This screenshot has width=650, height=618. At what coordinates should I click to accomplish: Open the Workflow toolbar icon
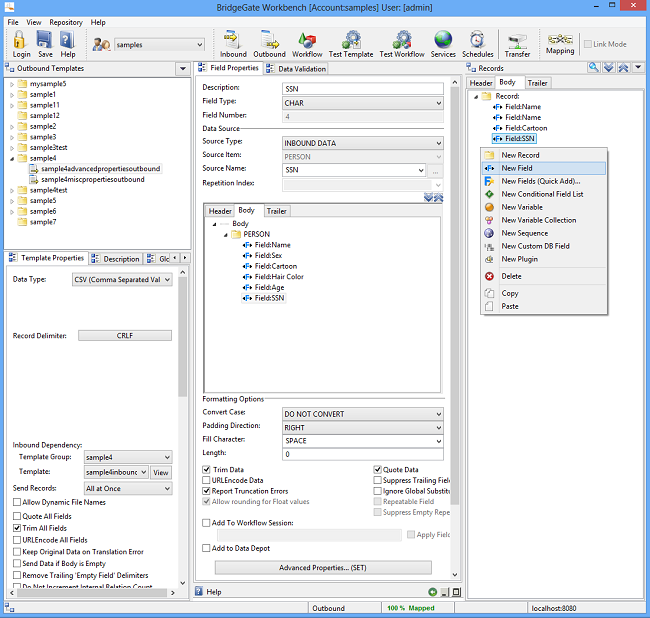307,44
